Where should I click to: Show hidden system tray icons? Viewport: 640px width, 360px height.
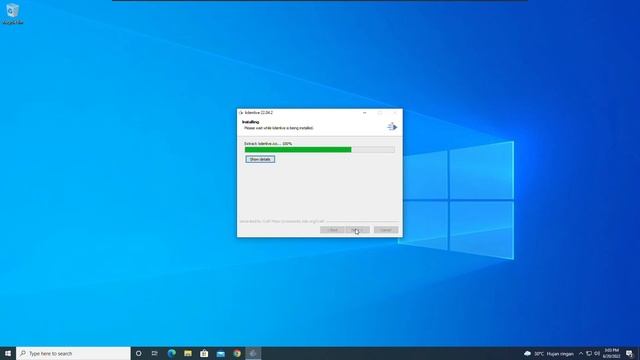click(x=581, y=353)
